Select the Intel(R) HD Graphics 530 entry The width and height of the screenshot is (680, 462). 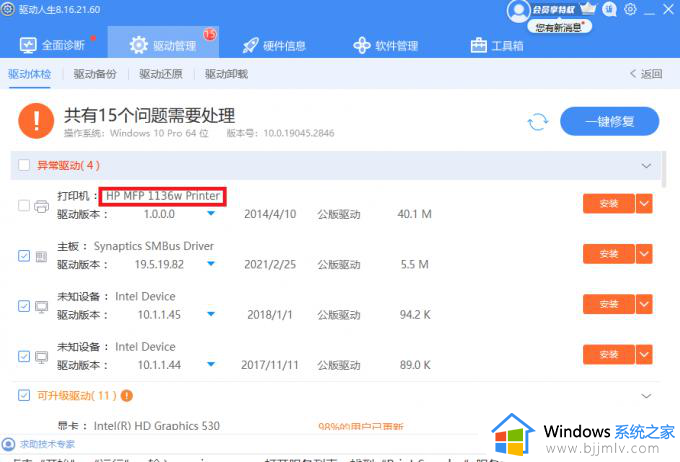pyautogui.click(x=157, y=426)
